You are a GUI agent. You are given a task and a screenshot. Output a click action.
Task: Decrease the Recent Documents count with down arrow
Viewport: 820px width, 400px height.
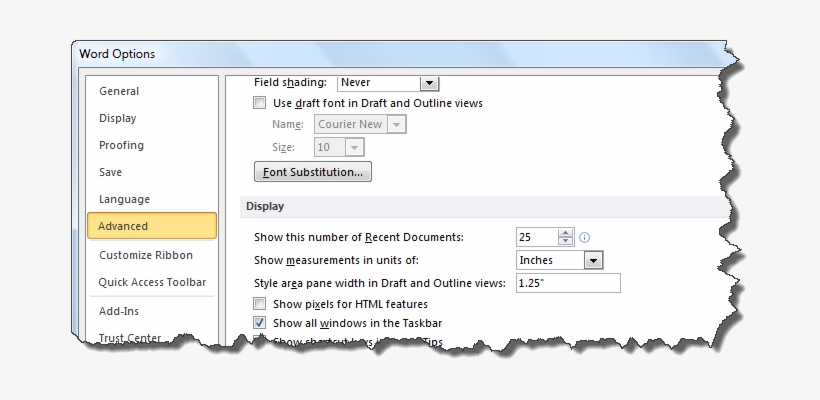coord(565,241)
